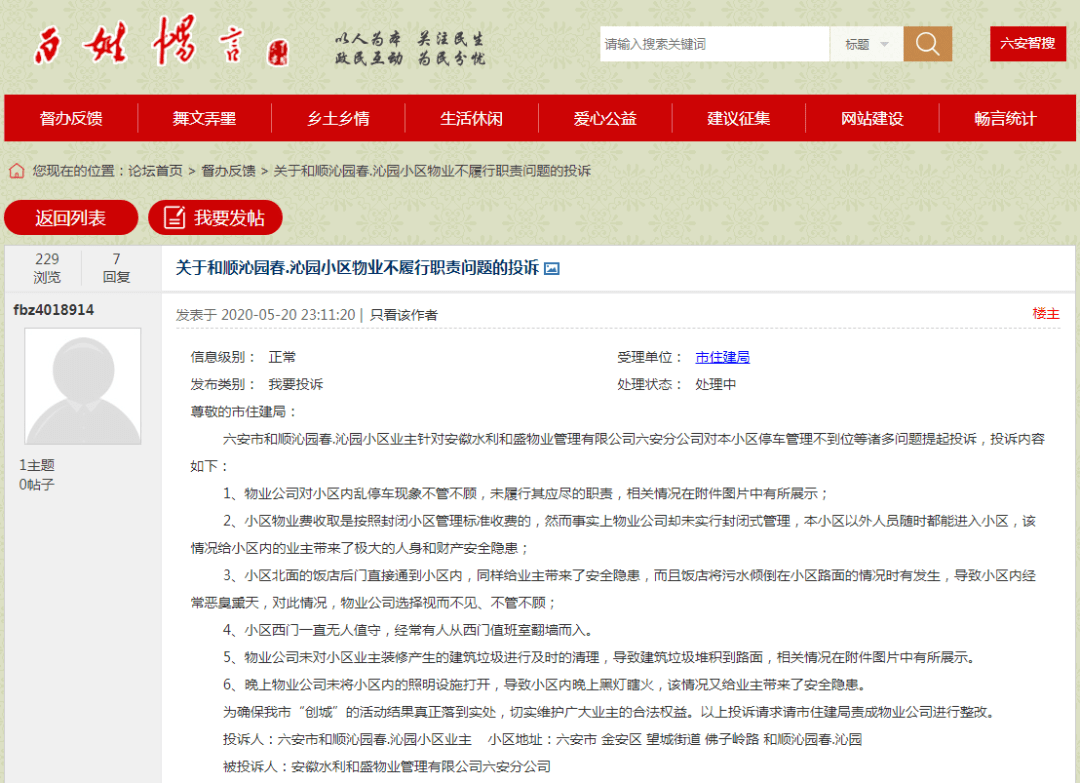Image resolution: width=1080 pixels, height=783 pixels.
Task: Click the dropdown arrow next to 标题
Action: tap(885, 45)
